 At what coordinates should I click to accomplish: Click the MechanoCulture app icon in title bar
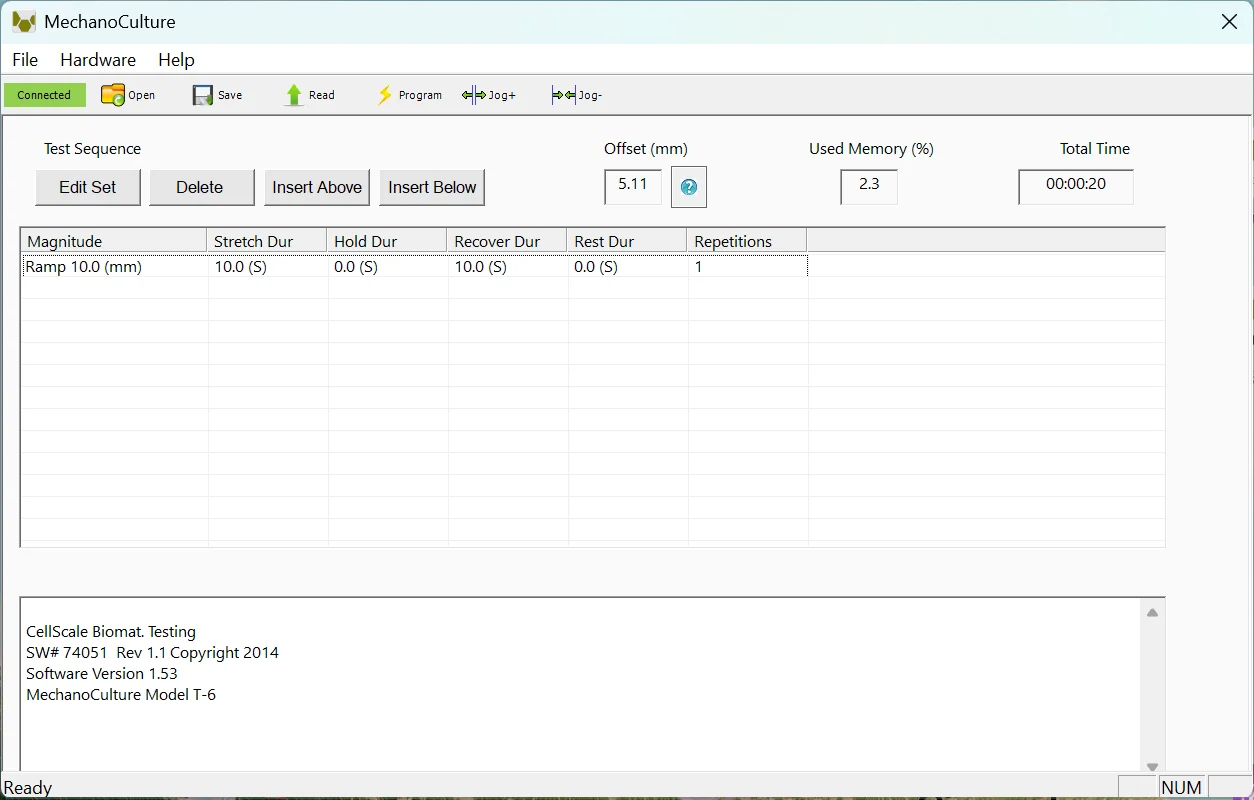[24, 21]
